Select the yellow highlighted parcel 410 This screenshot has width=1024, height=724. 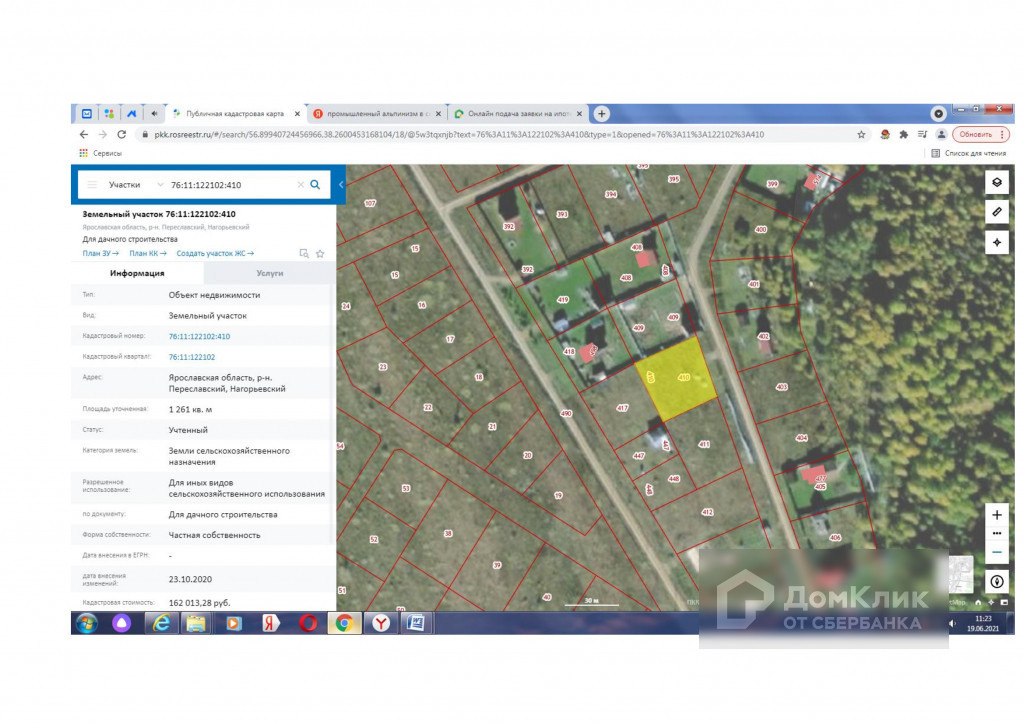[x=675, y=379]
